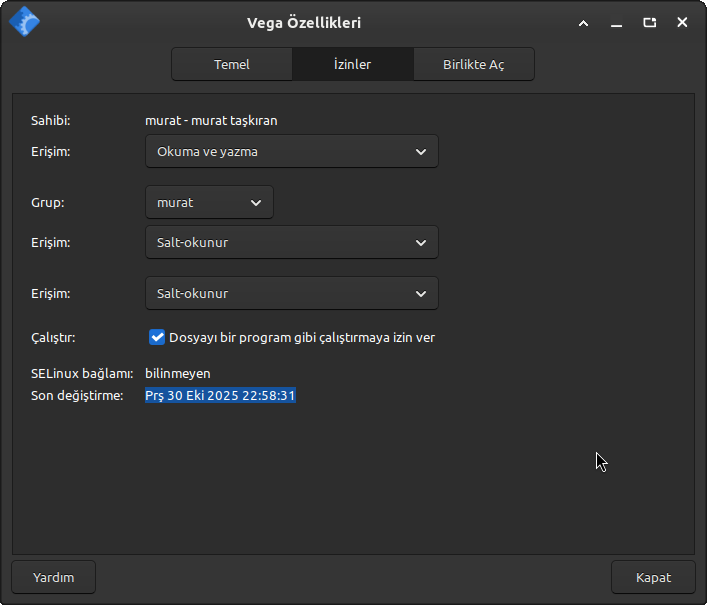The image size is (707, 605).
Task: Minimize the Vega Özellikleri window
Action: point(617,23)
